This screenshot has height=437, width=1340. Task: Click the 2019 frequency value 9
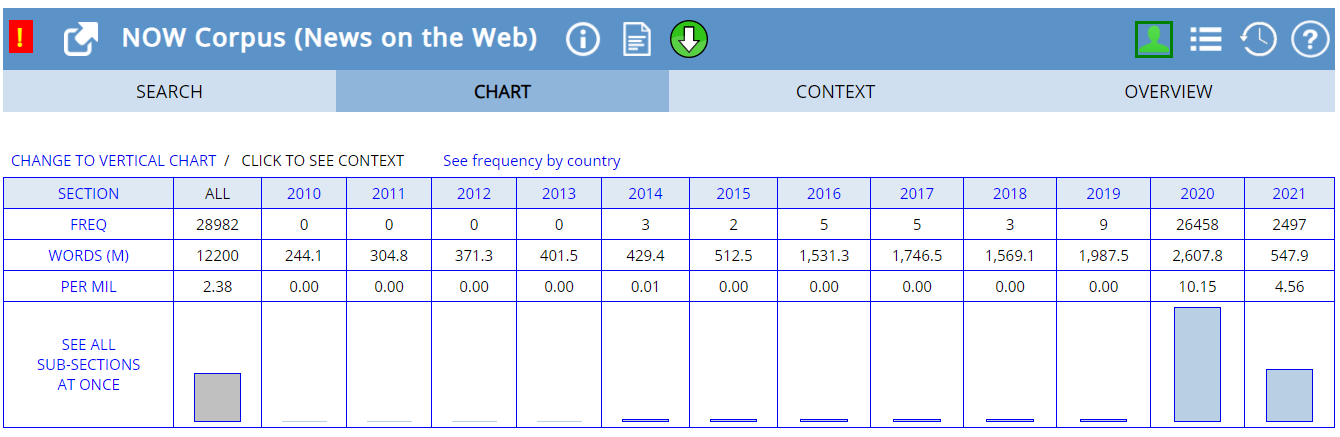click(x=1103, y=225)
